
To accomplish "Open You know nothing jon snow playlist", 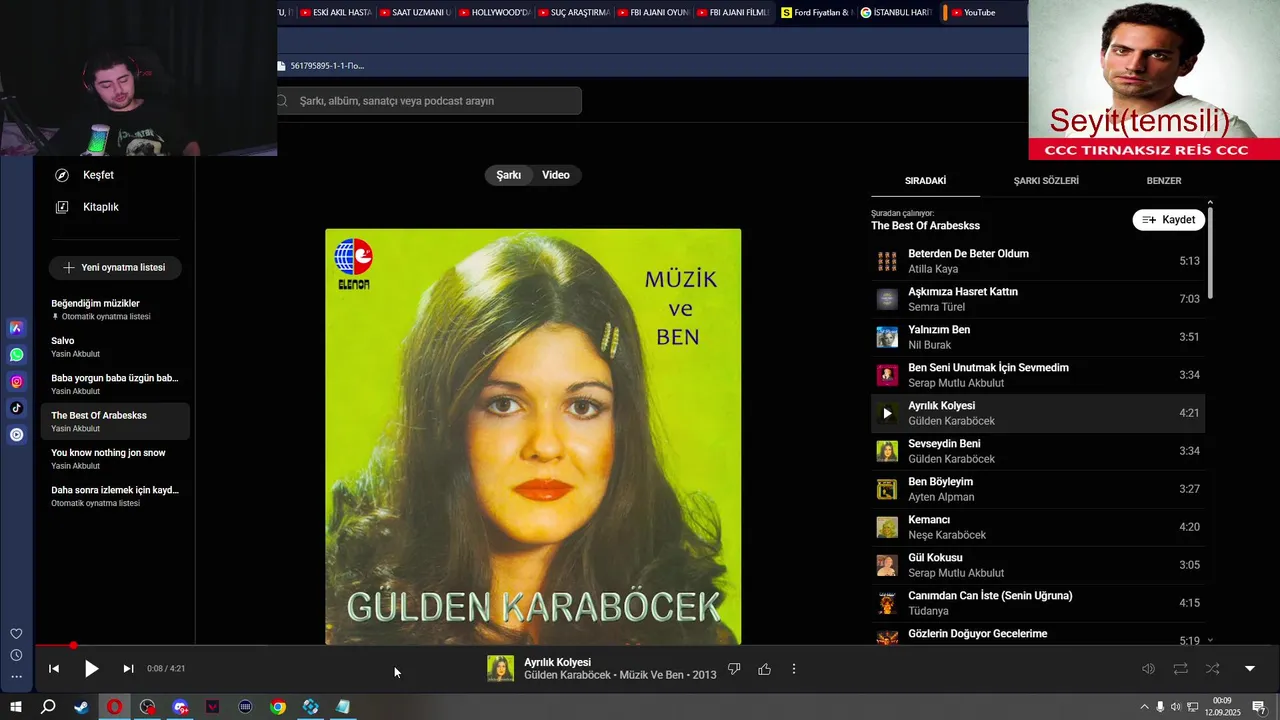I will (115, 459).
